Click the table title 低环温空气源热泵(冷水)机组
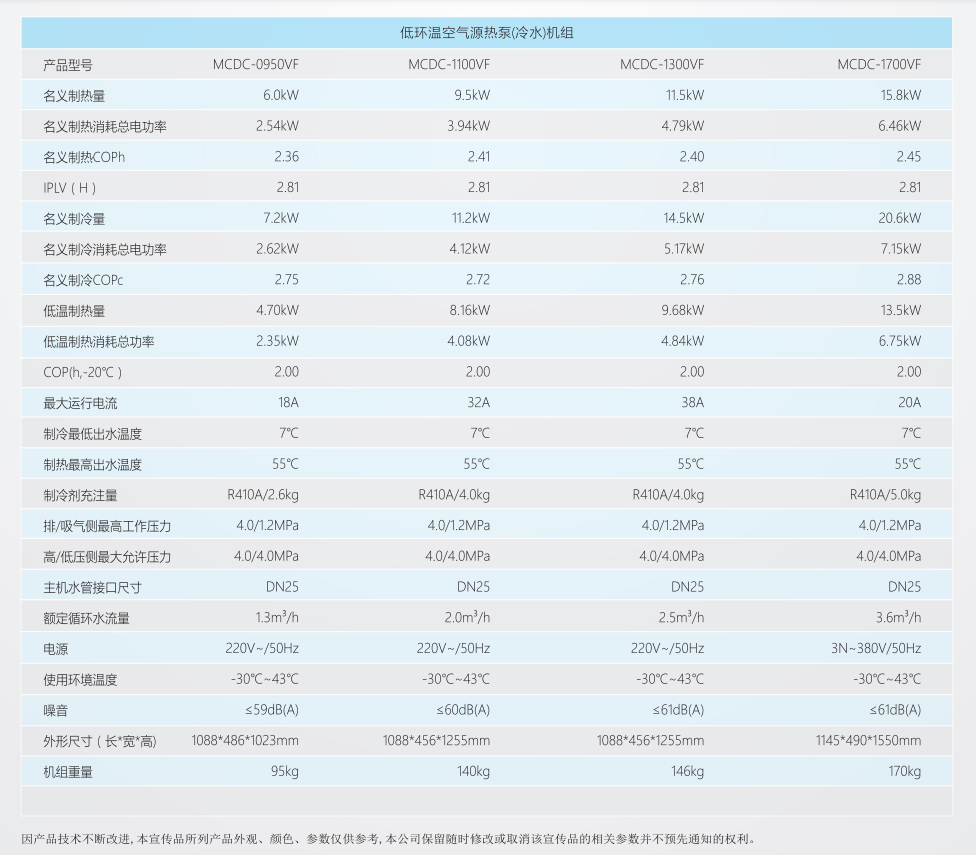This screenshot has width=976, height=855. [487, 33]
